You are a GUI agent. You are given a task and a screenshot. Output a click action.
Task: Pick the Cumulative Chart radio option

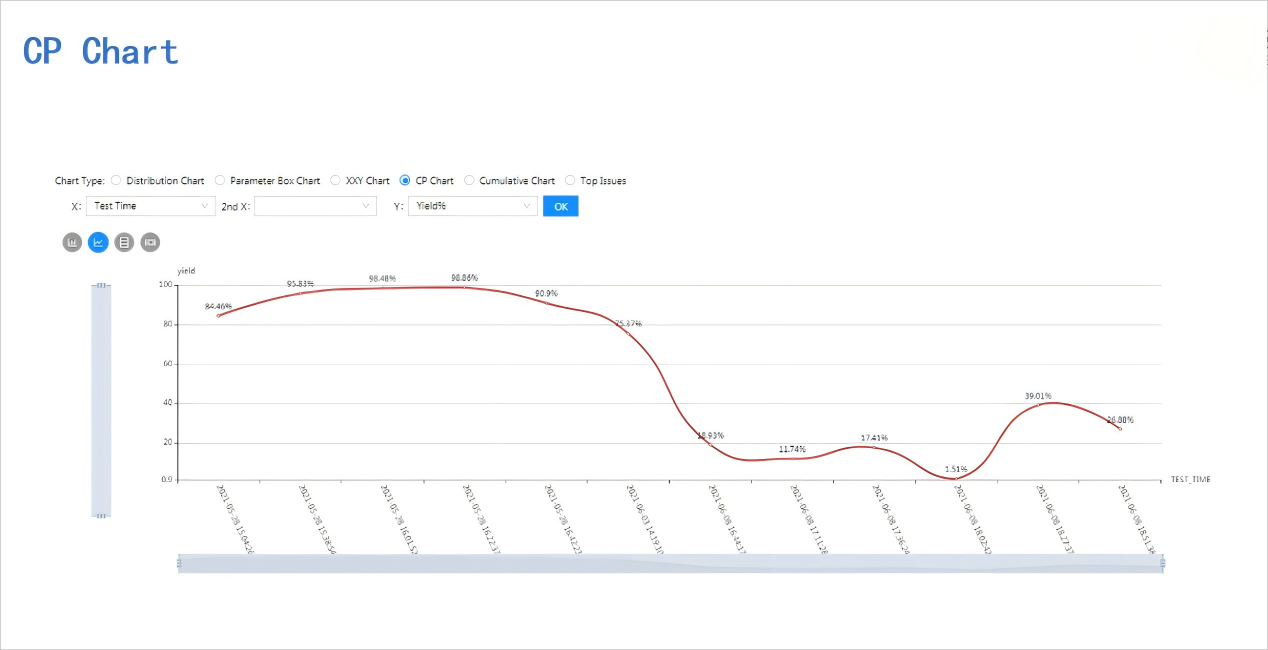pyautogui.click(x=470, y=181)
